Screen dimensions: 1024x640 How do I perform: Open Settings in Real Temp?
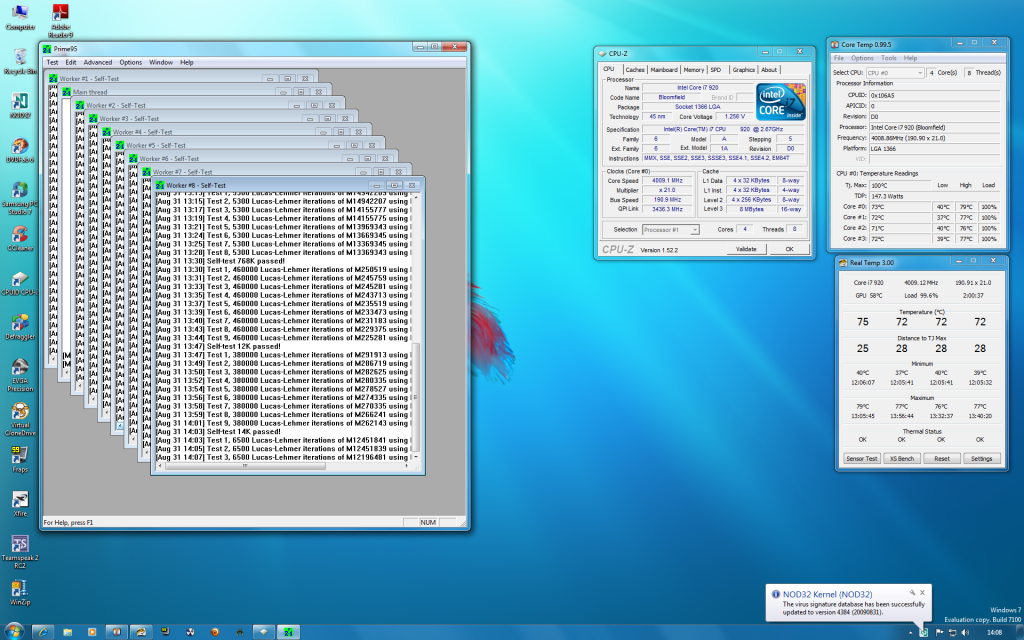pos(982,458)
